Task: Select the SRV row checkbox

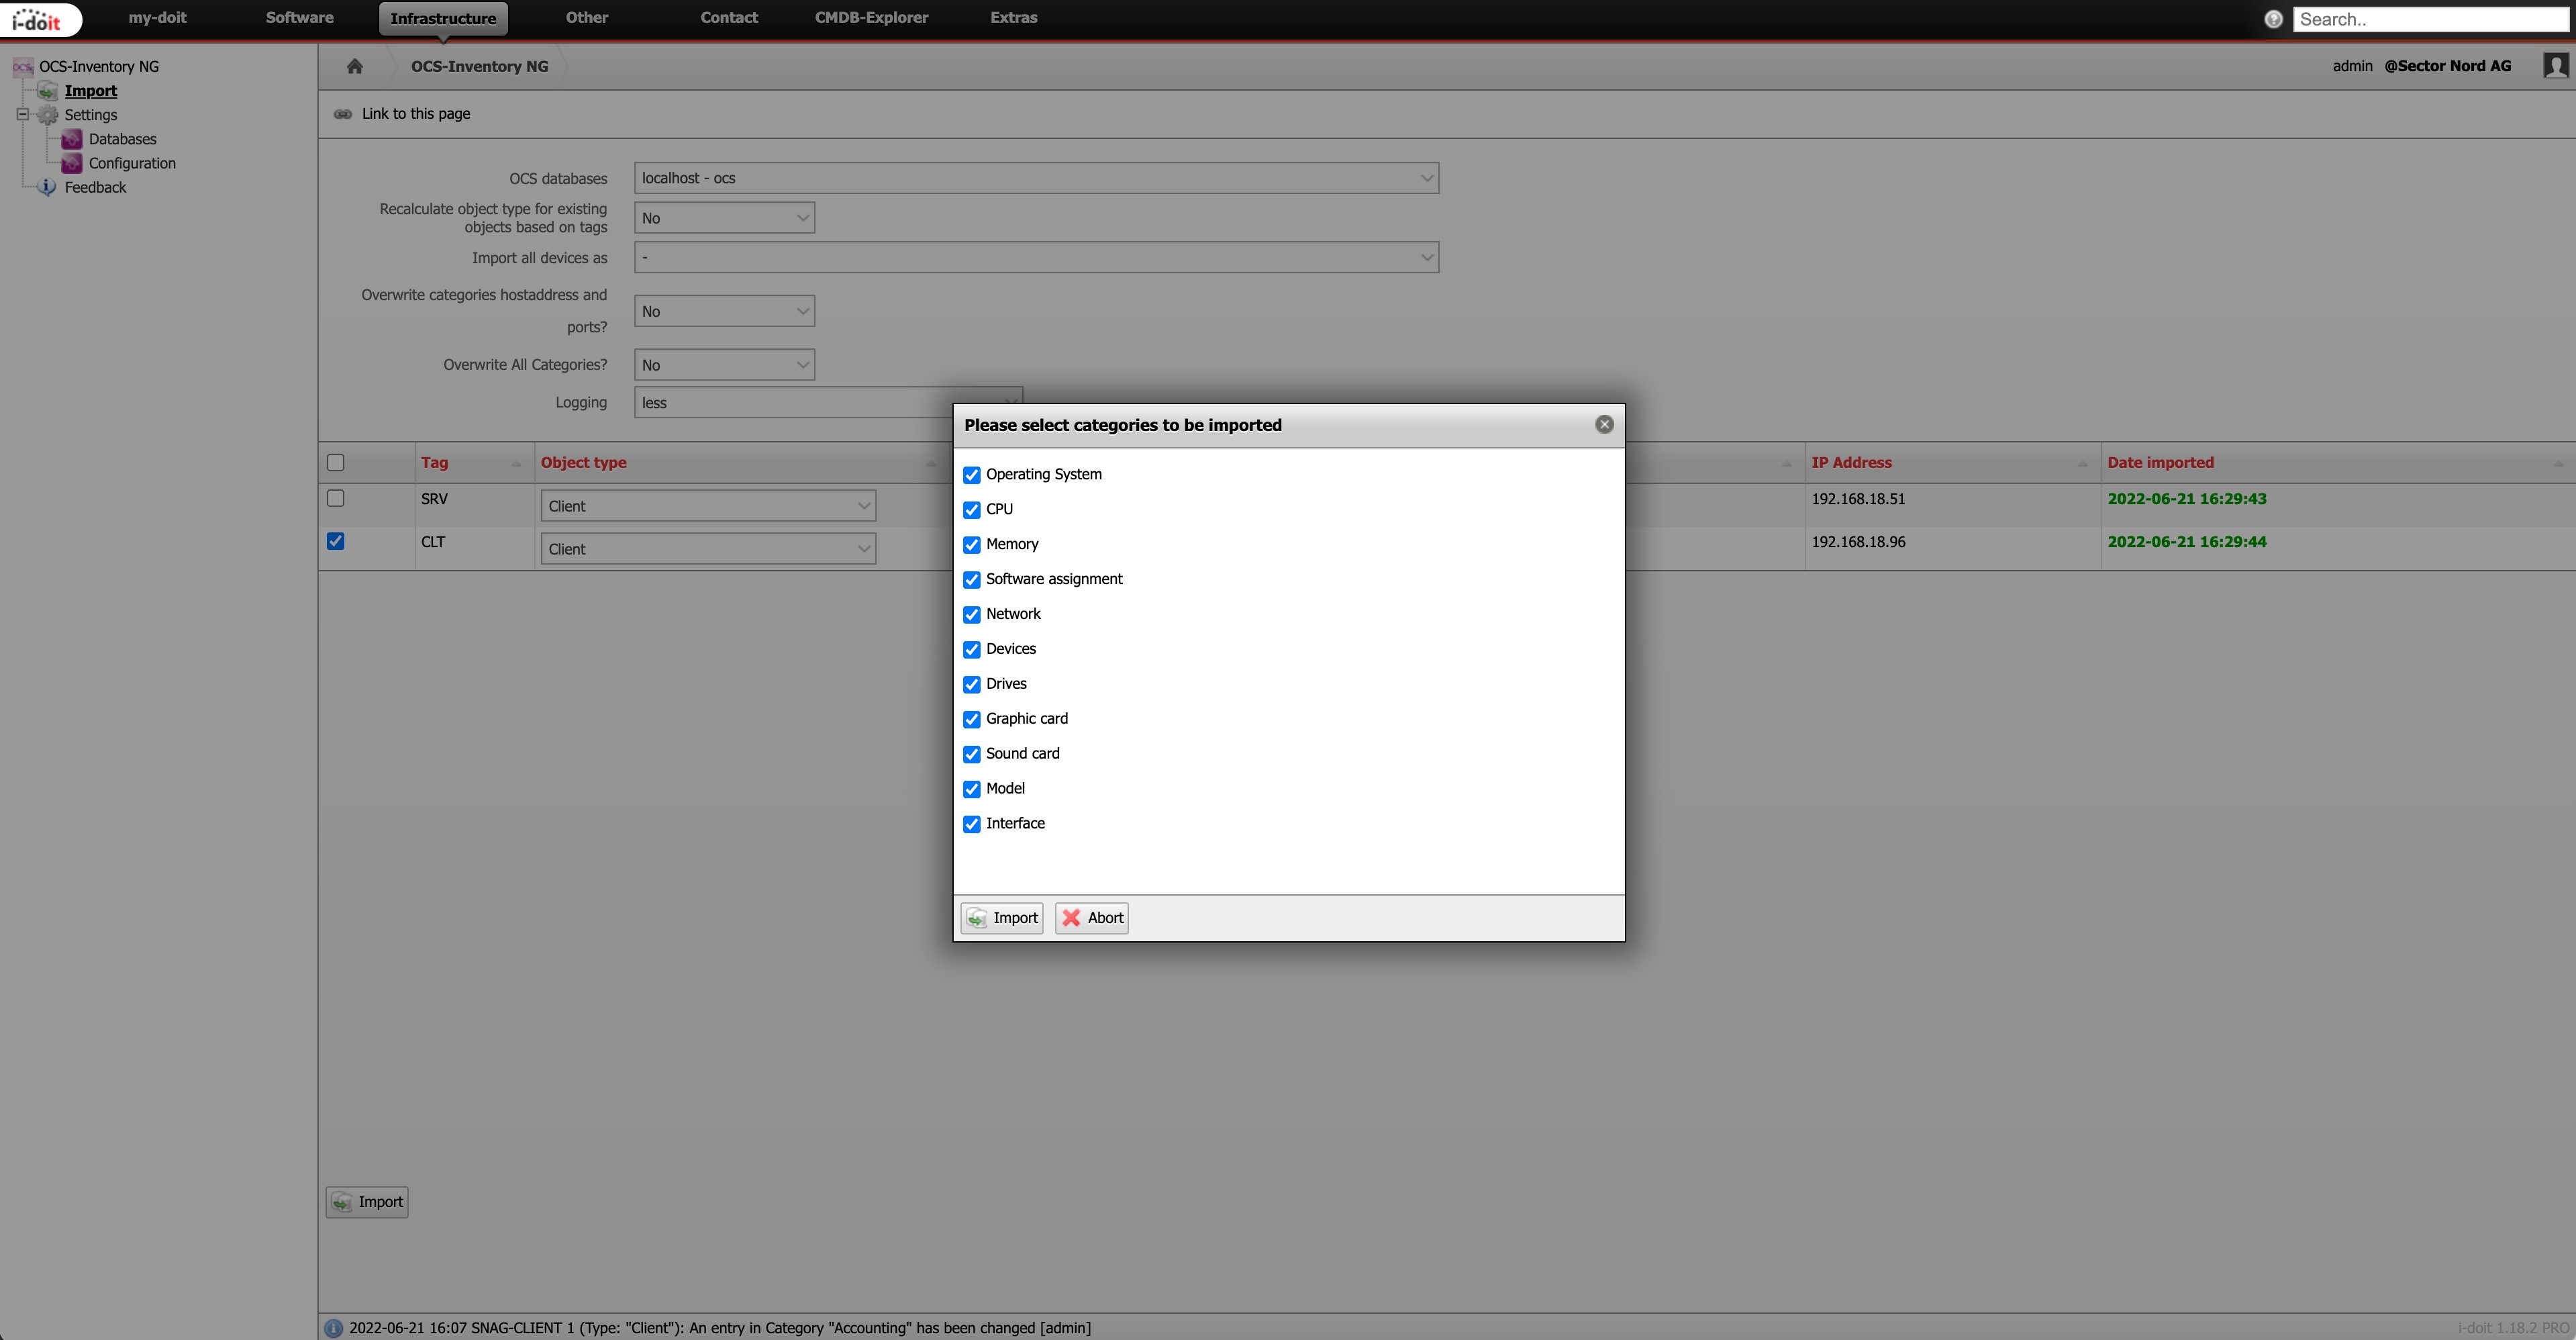Action: coord(336,498)
